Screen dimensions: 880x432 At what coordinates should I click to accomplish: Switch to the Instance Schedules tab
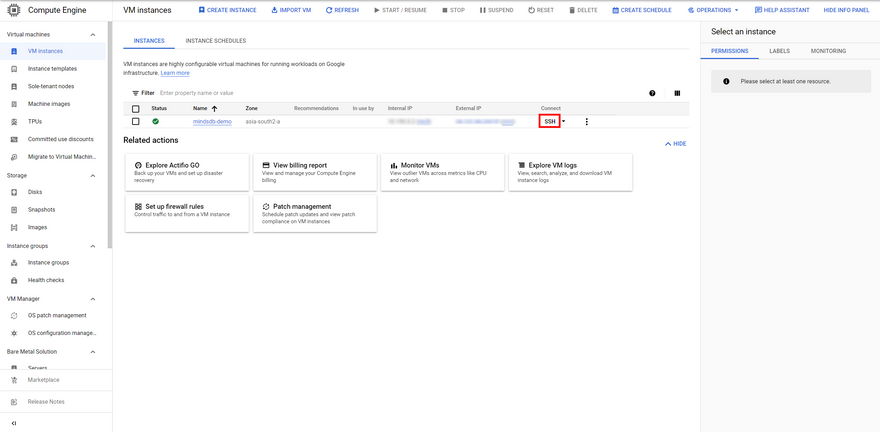coord(215,41)
